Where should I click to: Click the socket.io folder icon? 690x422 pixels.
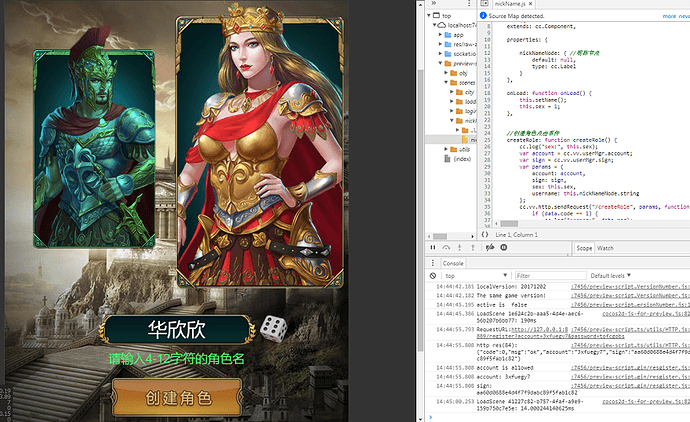(448, 54)
